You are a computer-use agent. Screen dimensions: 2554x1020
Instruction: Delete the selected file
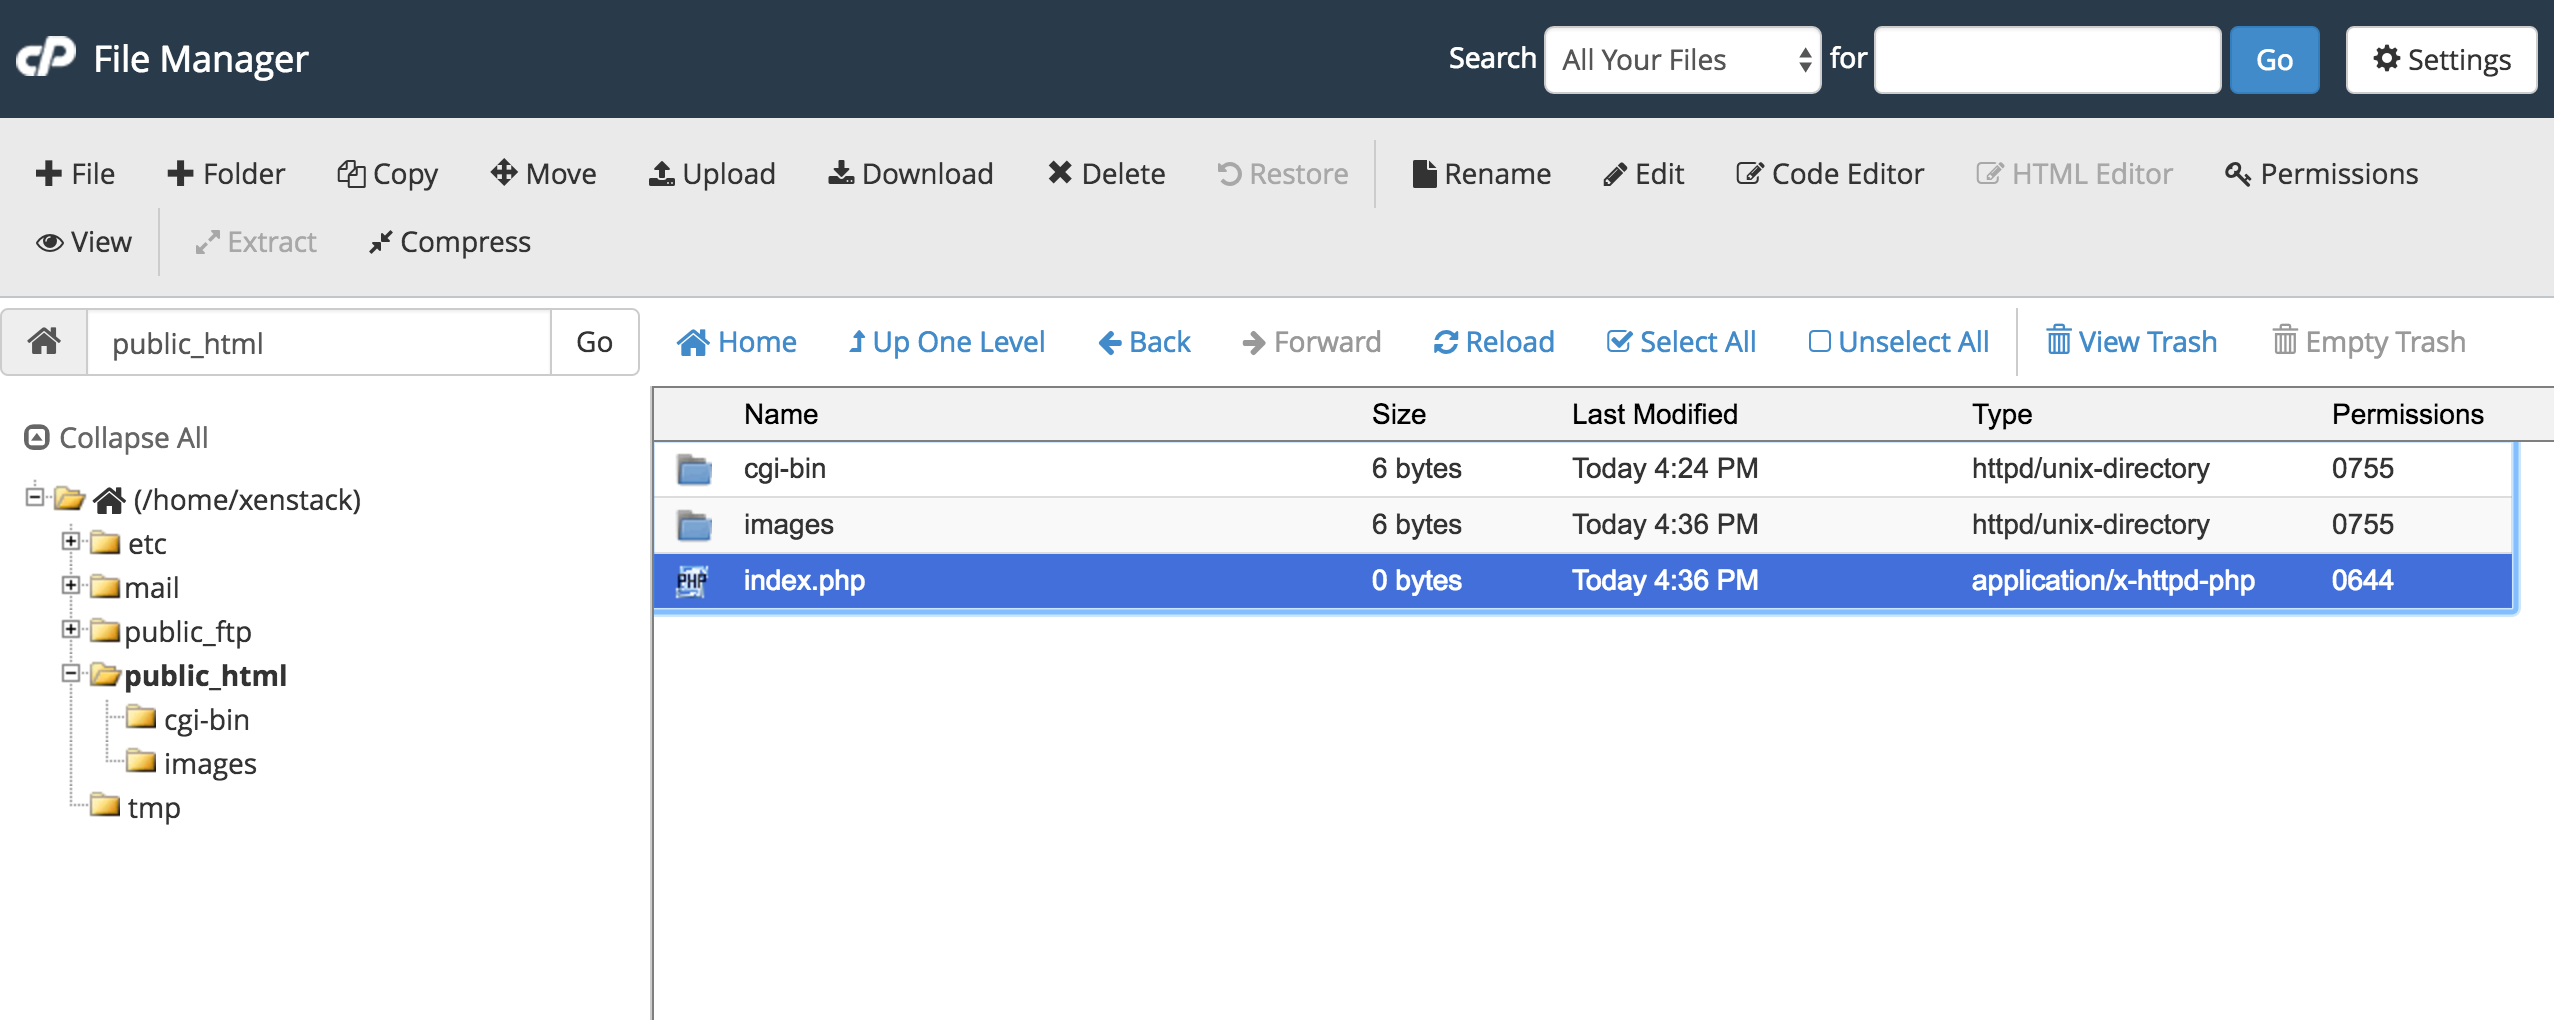(1105, 174)
